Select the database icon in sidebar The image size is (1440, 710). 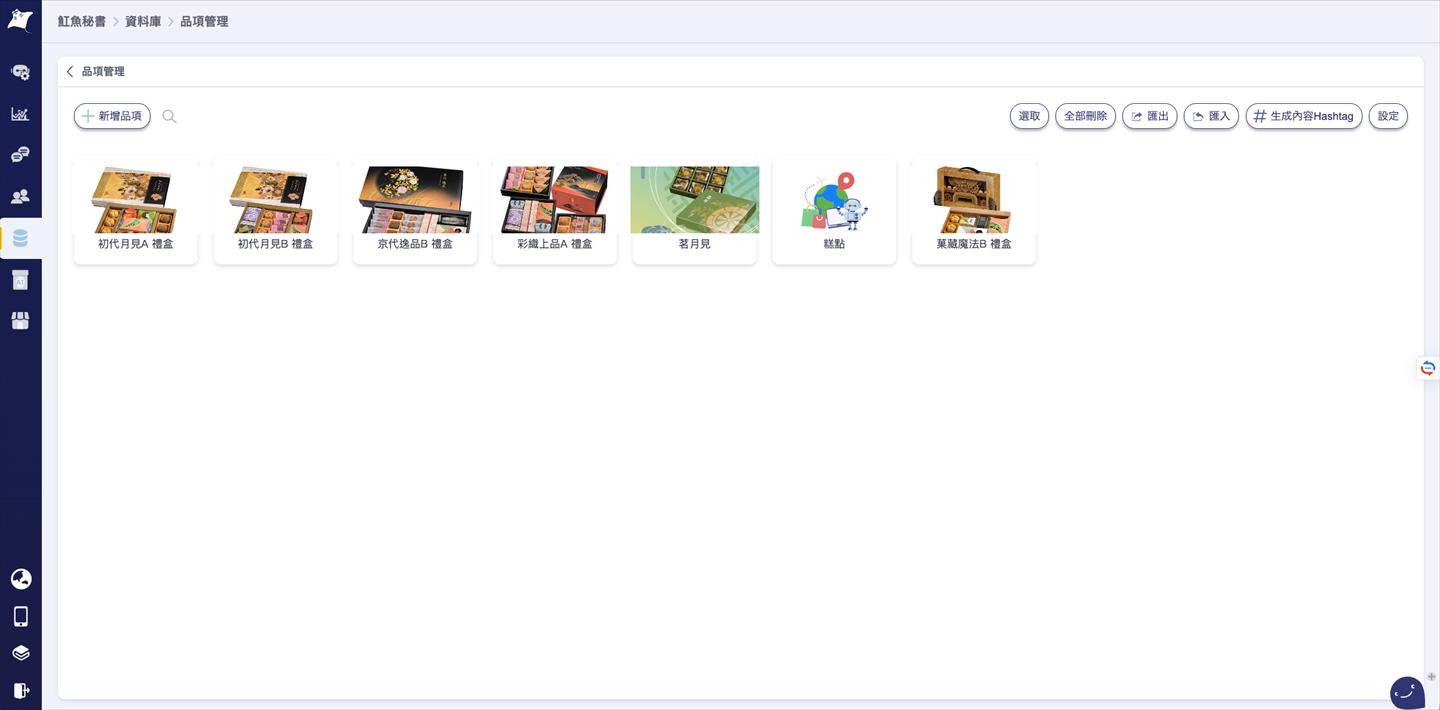[20, 238]
